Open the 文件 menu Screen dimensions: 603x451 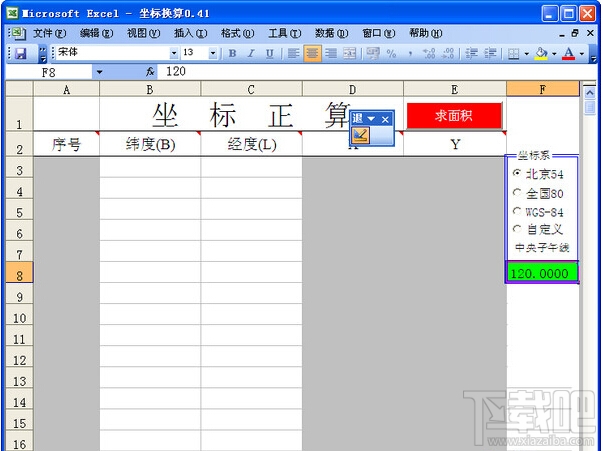pyautogui.click(x=49, y=33)
